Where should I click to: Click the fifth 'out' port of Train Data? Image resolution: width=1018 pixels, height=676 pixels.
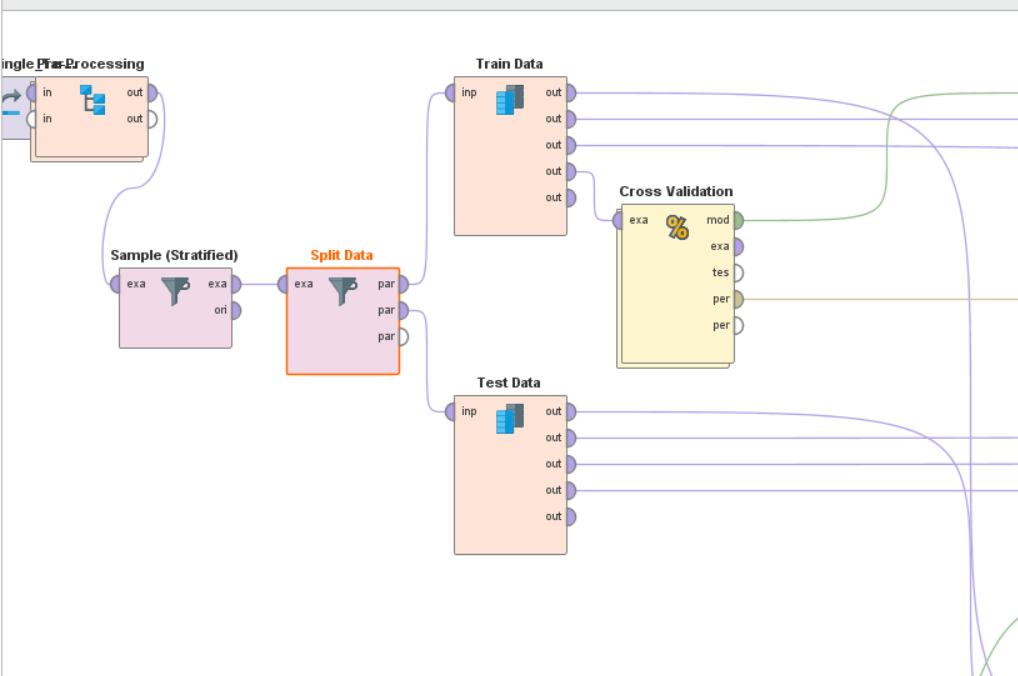[x=571, y=197]
